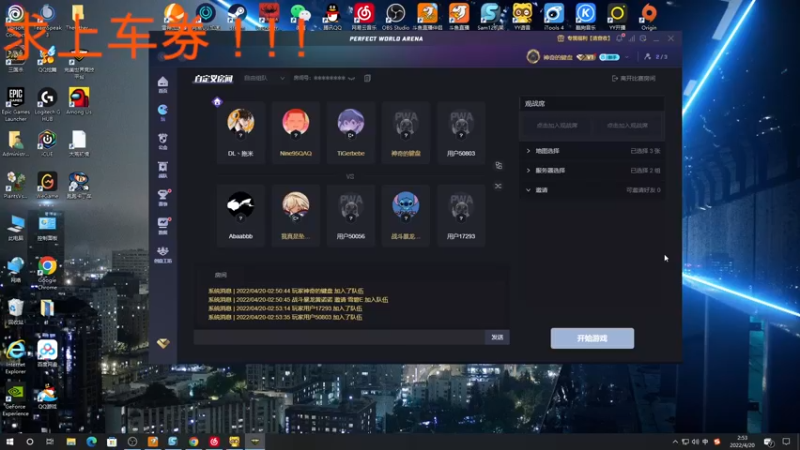Click the chat message input field
Viewport: 800px width, 450px height.
coord(339,337)
